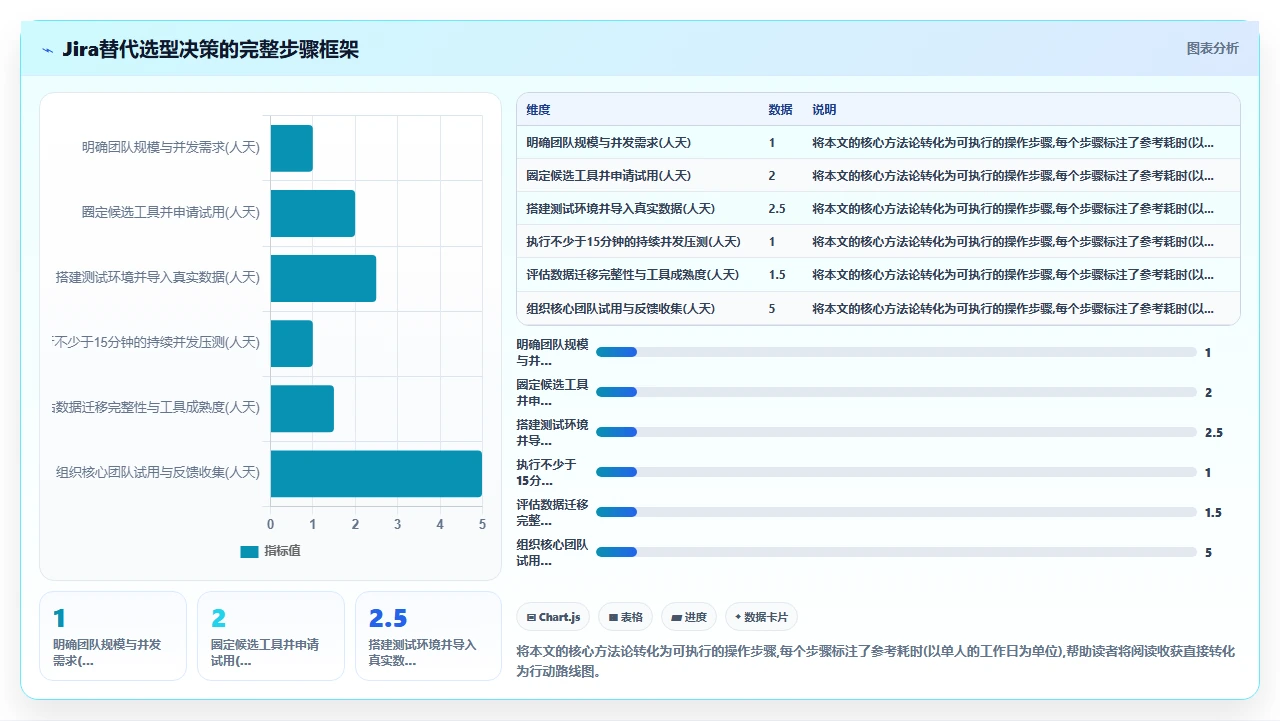Screen dimensions: 1280x721
Task: Click the chart bar for 搭建测试环境并导入真实数据
Action: (323, 278)
